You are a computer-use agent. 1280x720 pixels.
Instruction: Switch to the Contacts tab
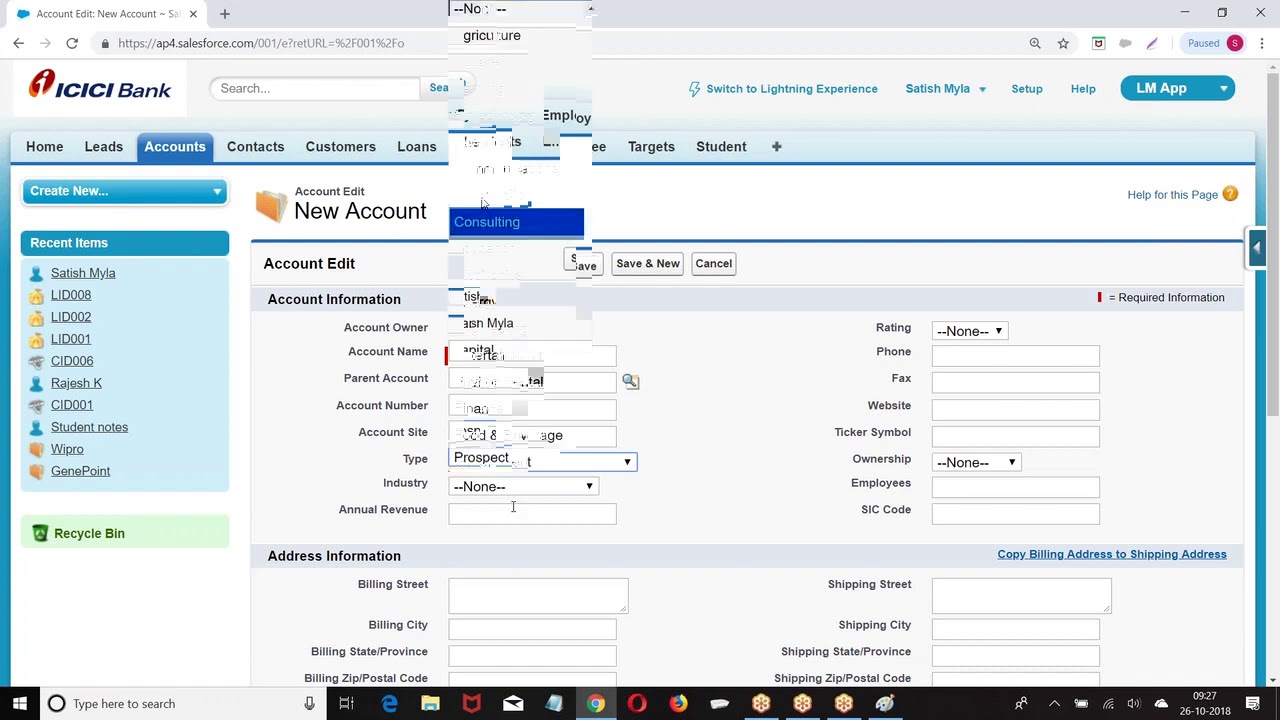click(256, 146)
